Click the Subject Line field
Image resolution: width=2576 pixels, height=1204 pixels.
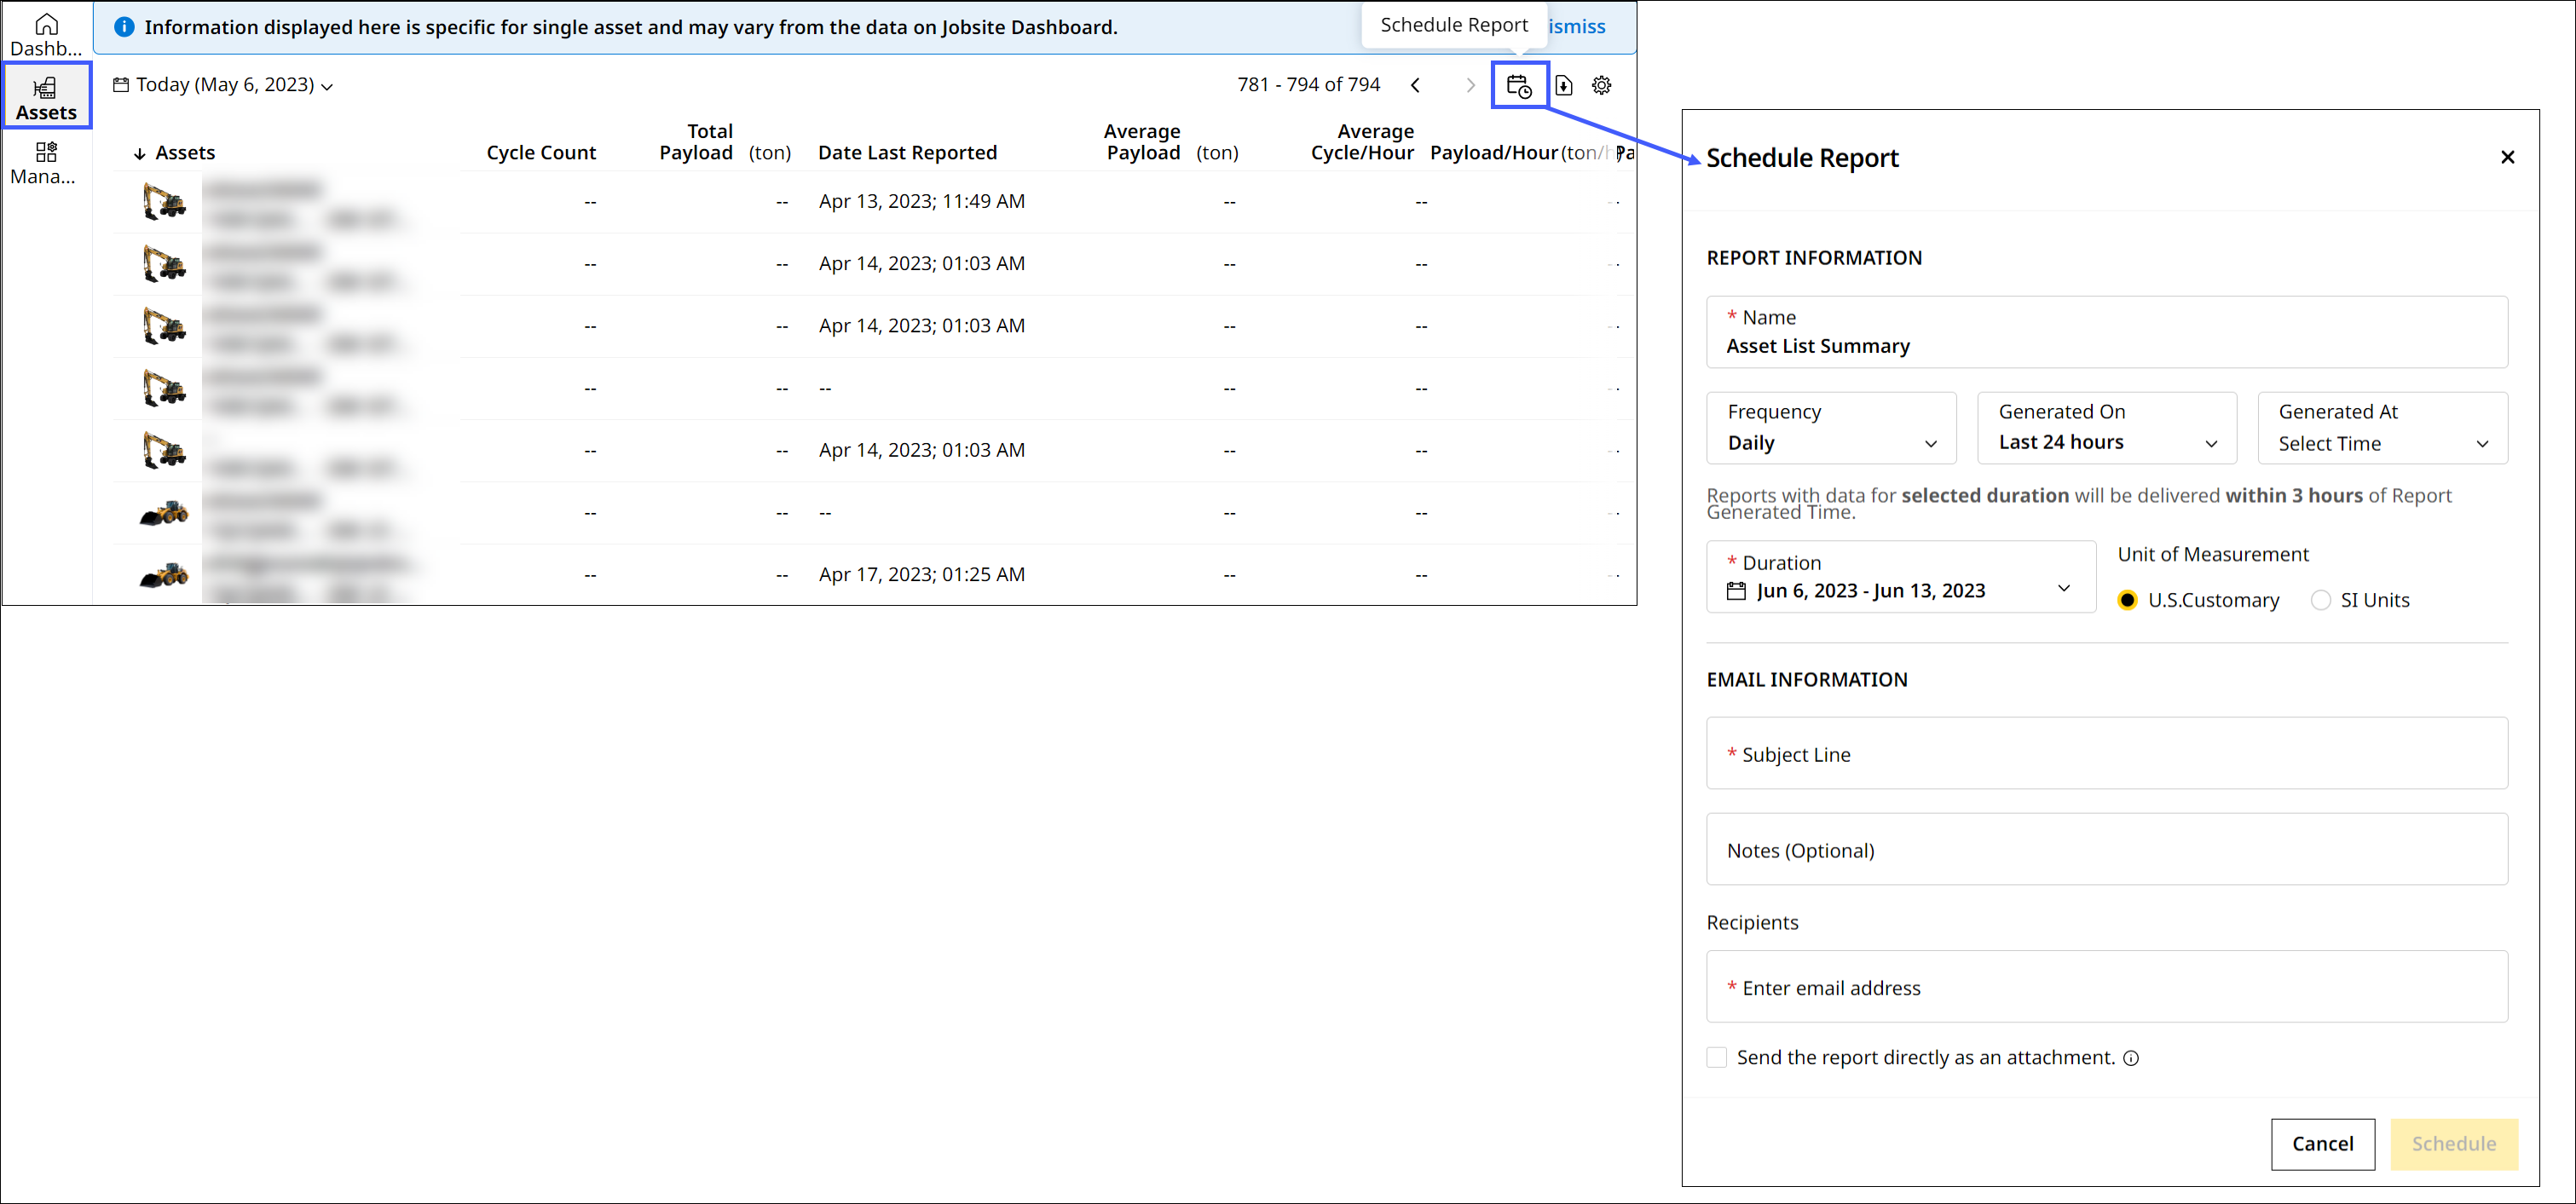[2106, 753]
